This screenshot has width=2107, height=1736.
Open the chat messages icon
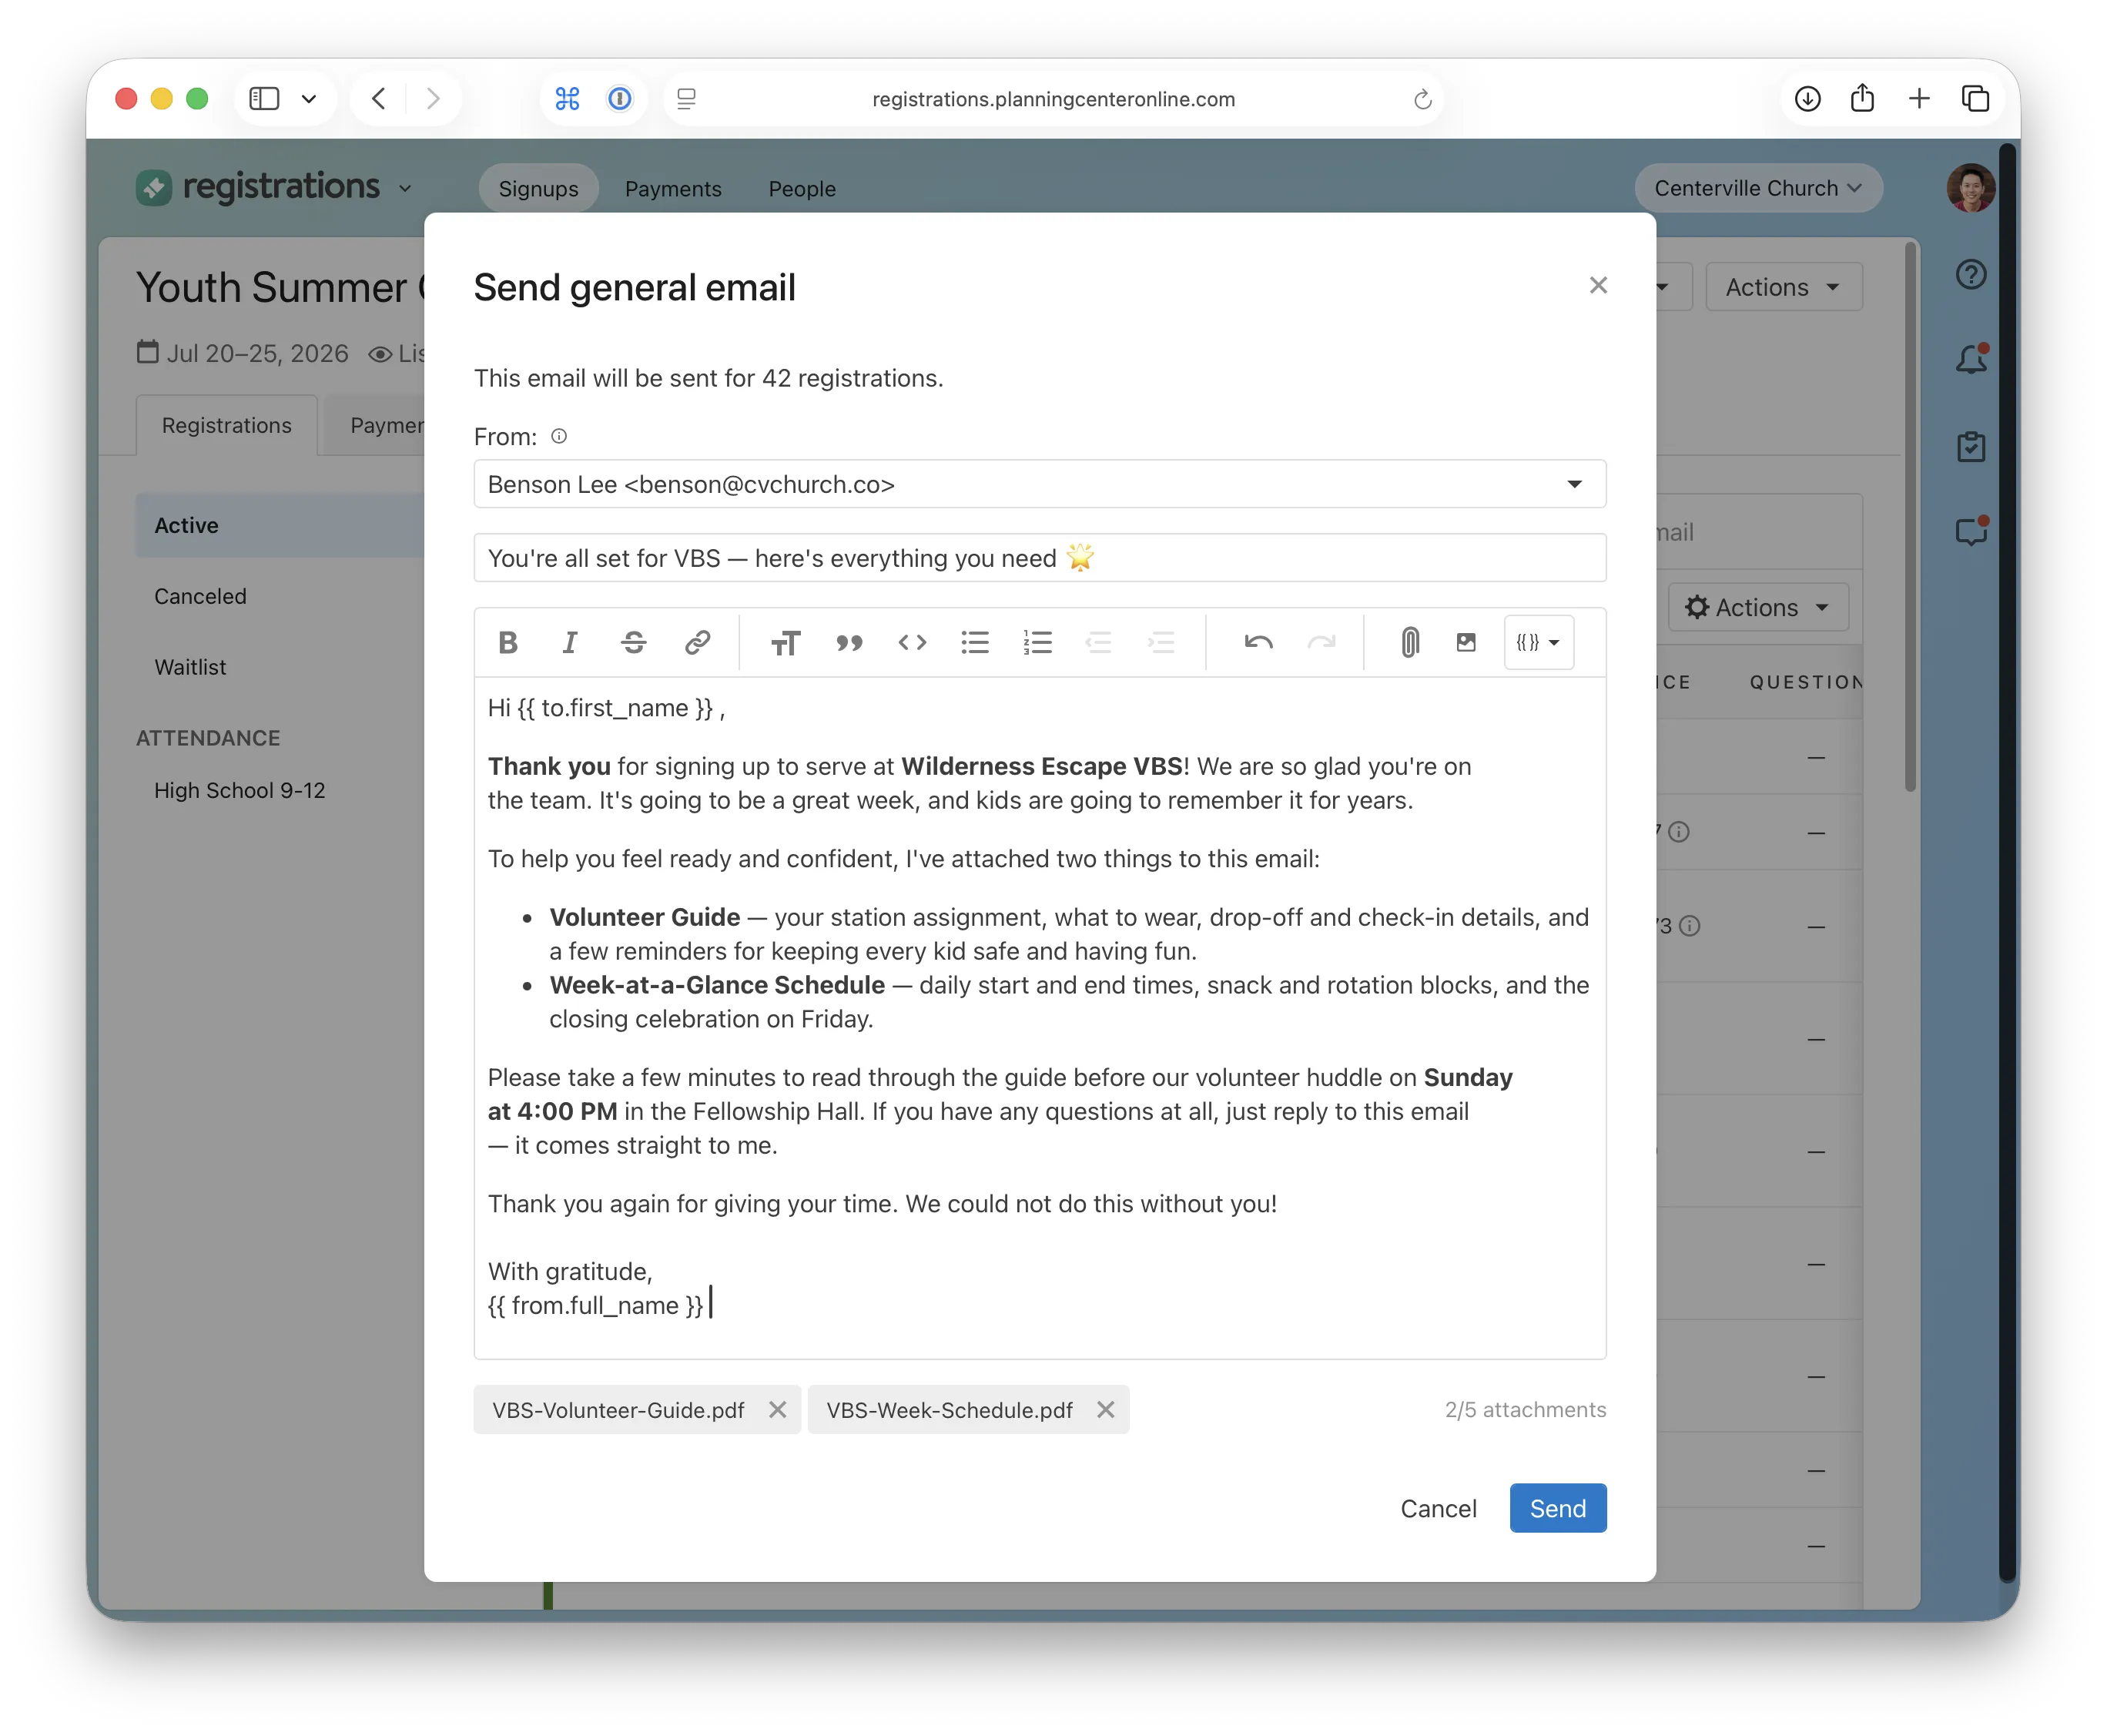(1970, 531)
